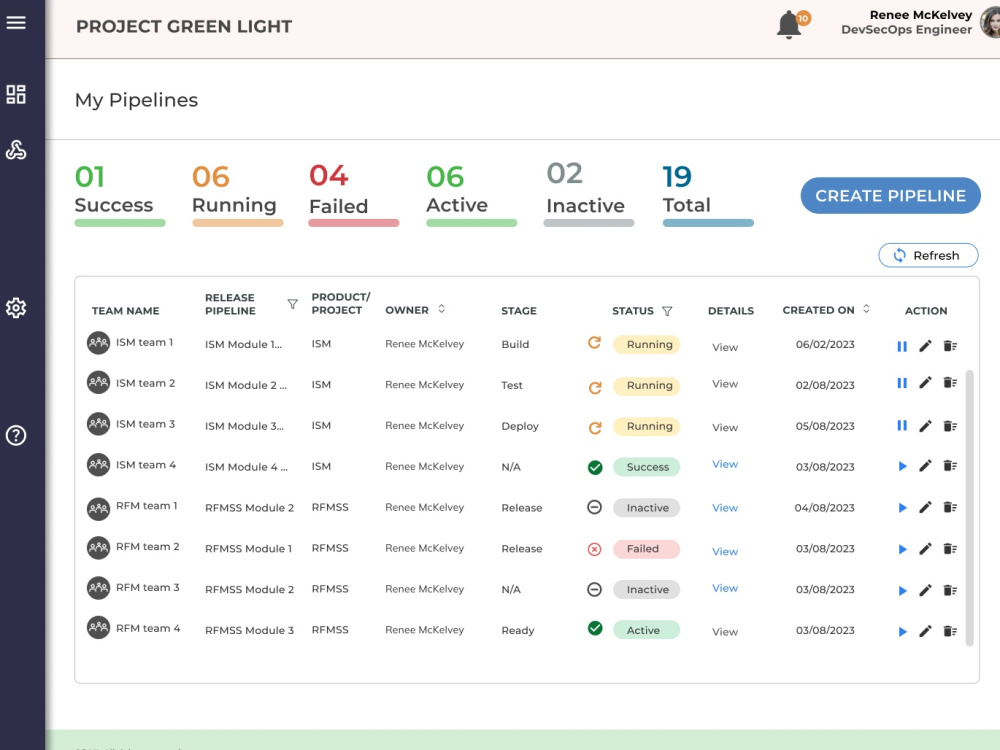Image resolution: width=1000 pixels, height=750 pixels.
Task: Sort the Created On column
Action: point(866,309)
